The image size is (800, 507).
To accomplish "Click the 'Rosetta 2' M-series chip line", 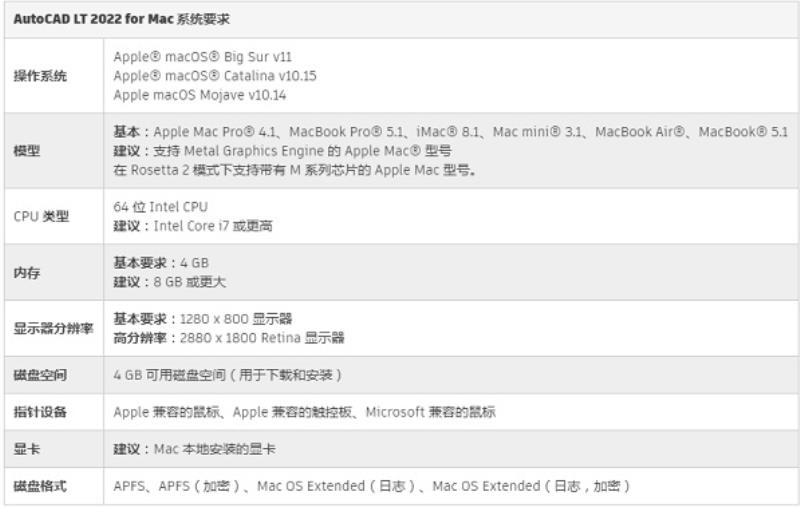I will pyautogui.click(x=294, y=170).
